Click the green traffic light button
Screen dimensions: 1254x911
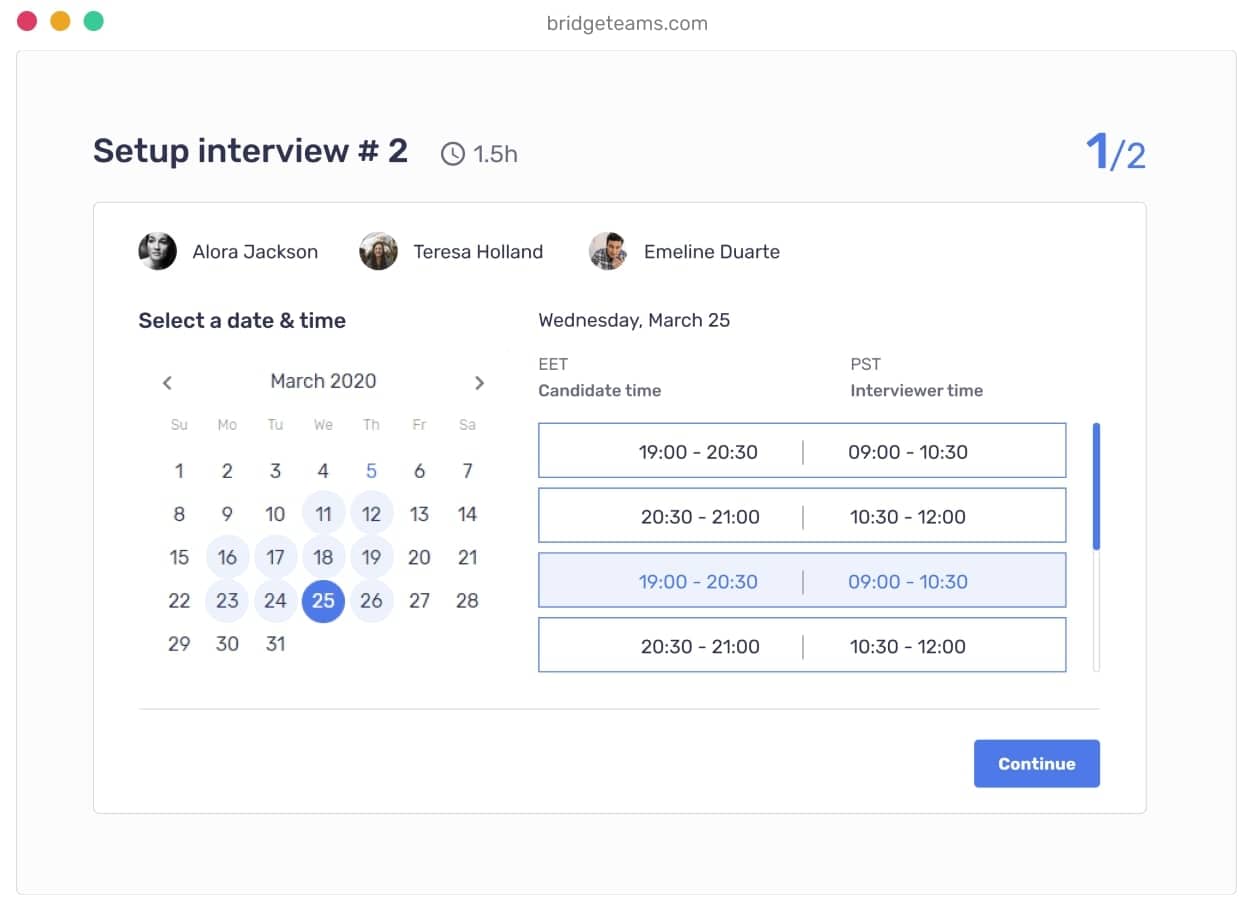click(94, 19)
